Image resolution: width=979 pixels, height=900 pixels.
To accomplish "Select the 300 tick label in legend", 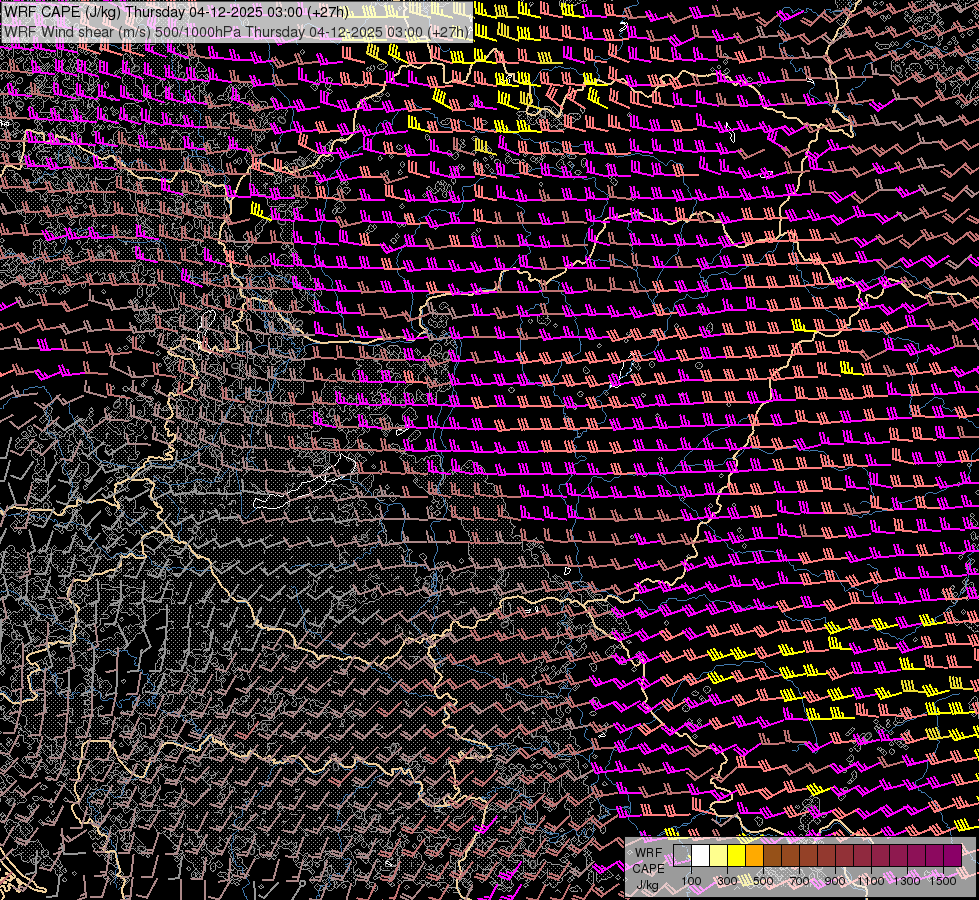I will (727, 881).
